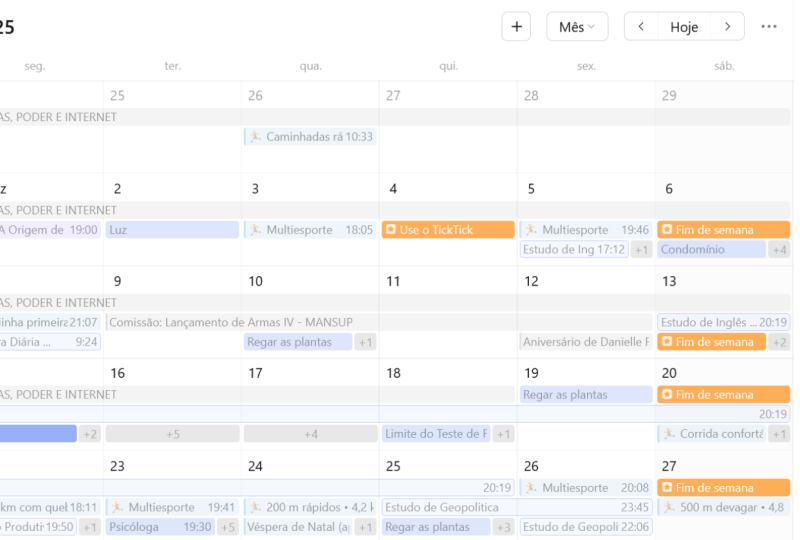The height and width of the screenshot is (540, 800).
Task: Expand +1 more events on day 24
Action: tap(365, 527)
